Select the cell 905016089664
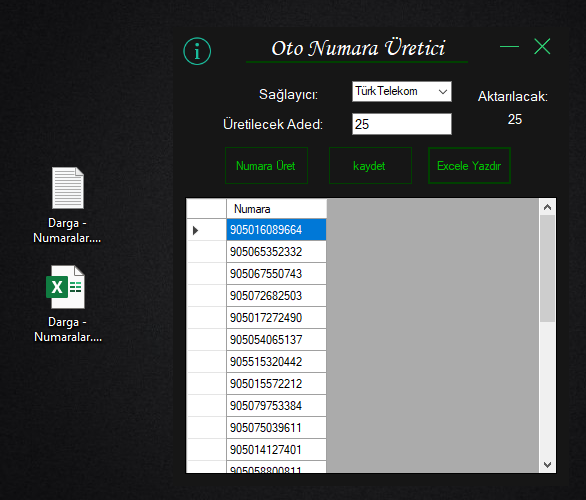This screenshot has height=500, width=586. (277, 230)
